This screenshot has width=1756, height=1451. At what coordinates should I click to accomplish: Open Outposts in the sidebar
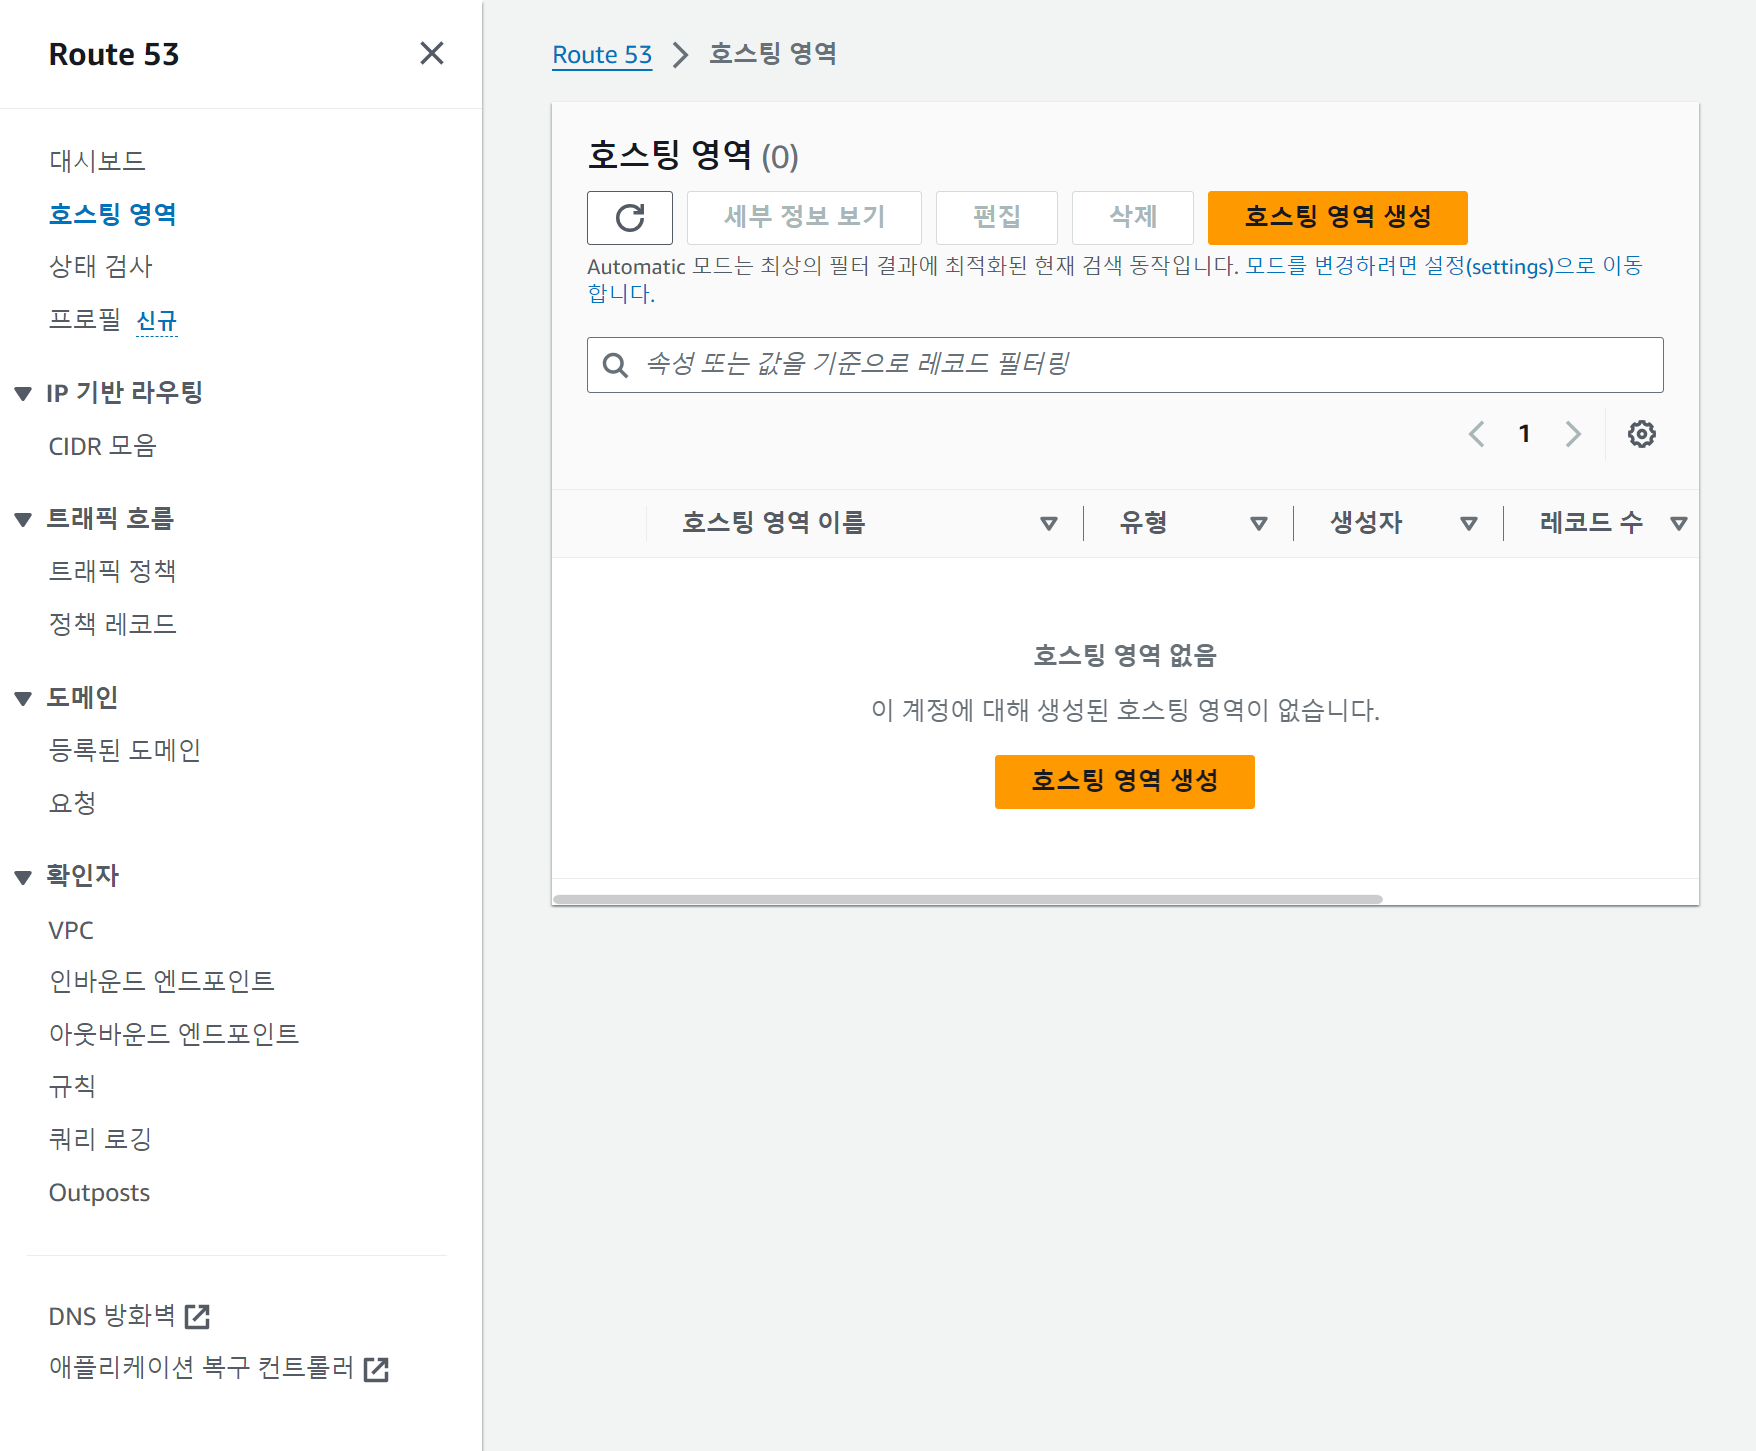[x=99, y=1193]
